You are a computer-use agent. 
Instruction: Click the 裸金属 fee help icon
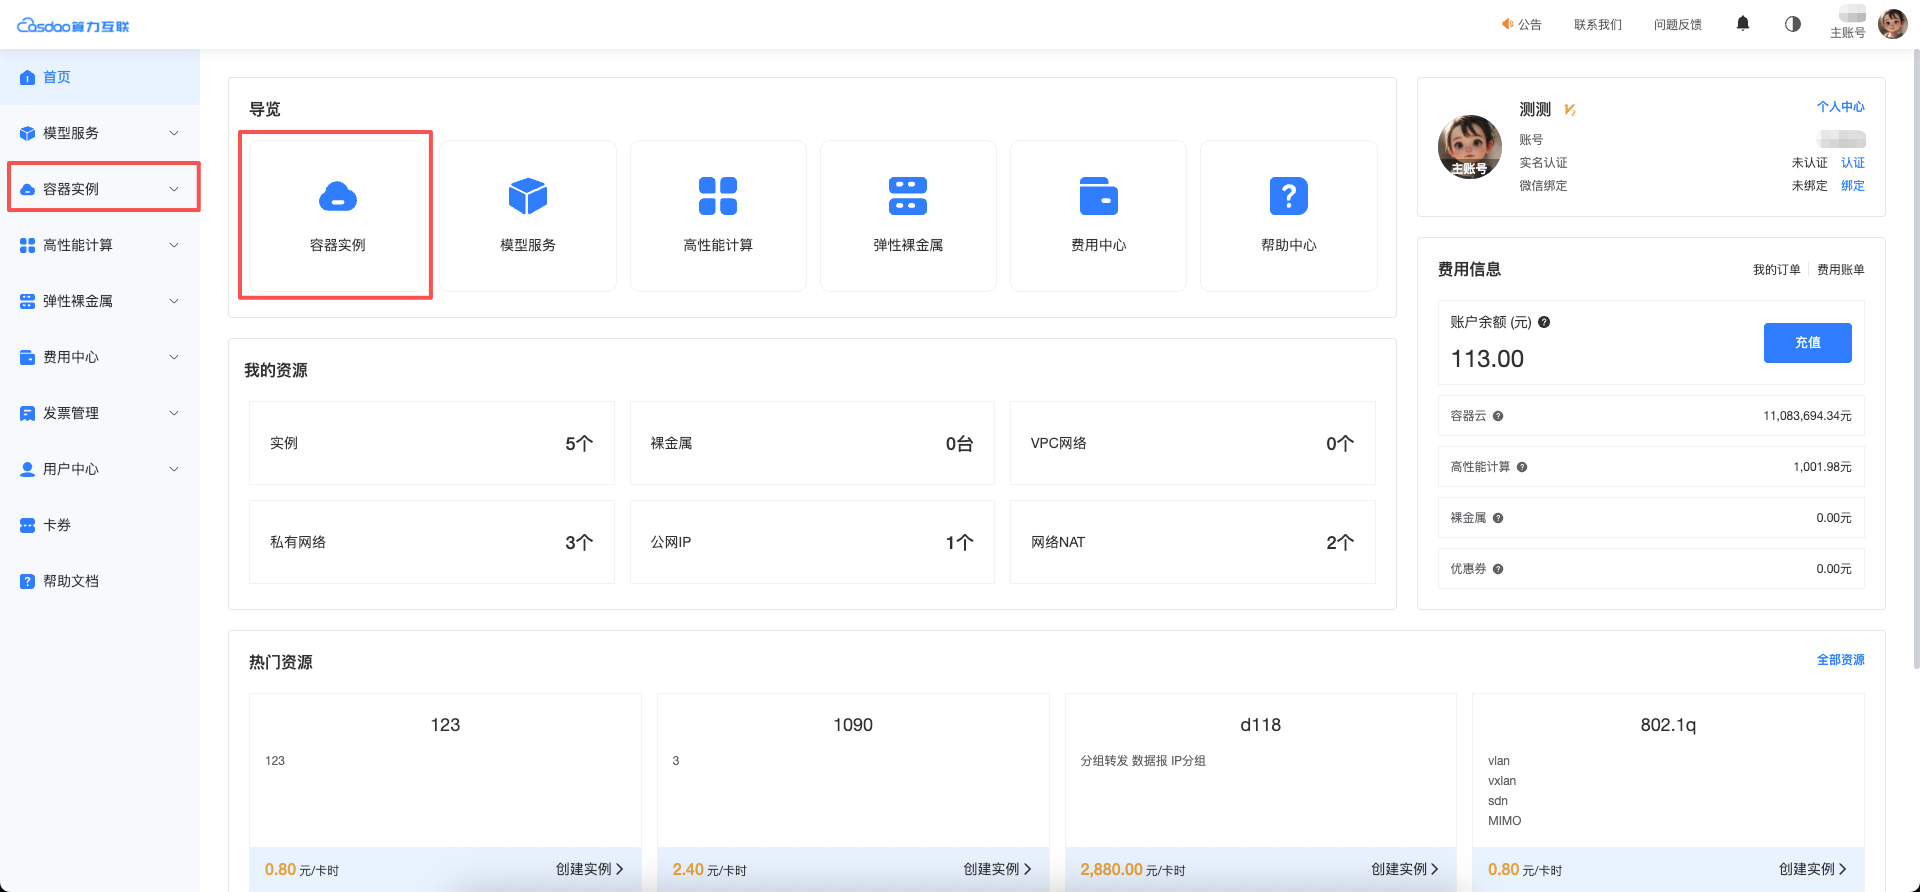pyautogui.click(x=1498, y=518)
